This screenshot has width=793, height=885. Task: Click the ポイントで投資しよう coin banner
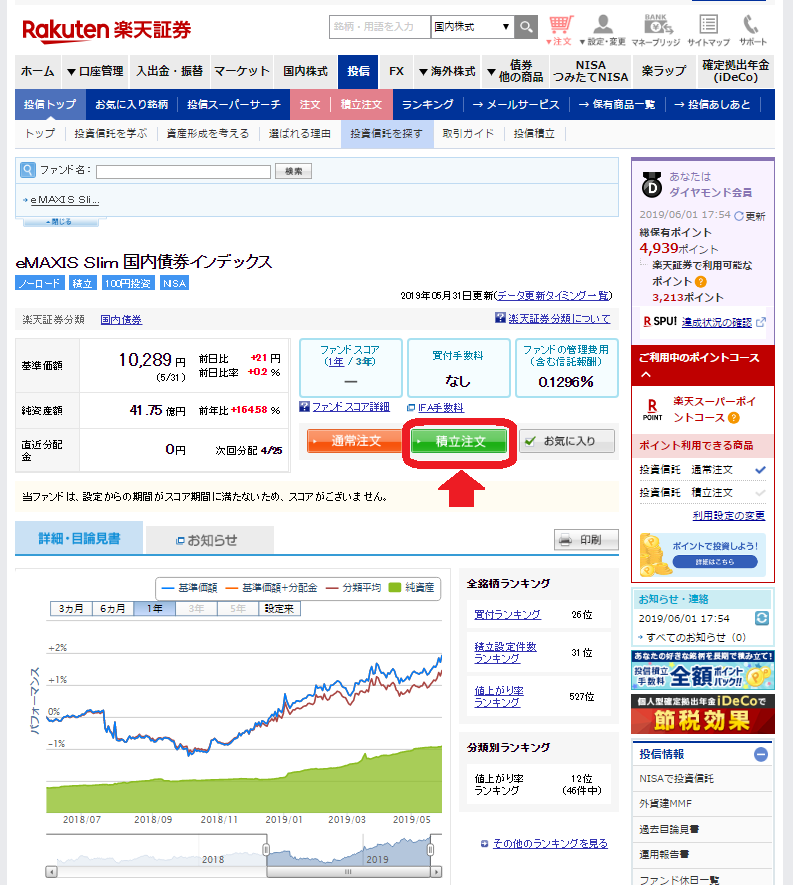pyautogui.click(x=703, y=555)
